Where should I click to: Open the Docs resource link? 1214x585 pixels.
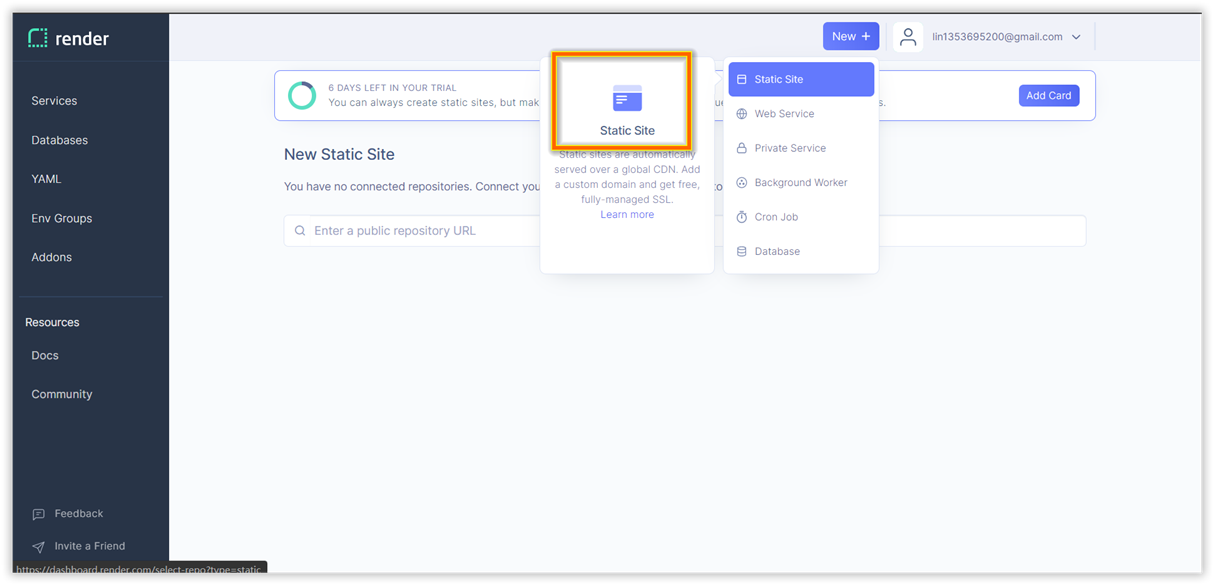pos(45,355)
